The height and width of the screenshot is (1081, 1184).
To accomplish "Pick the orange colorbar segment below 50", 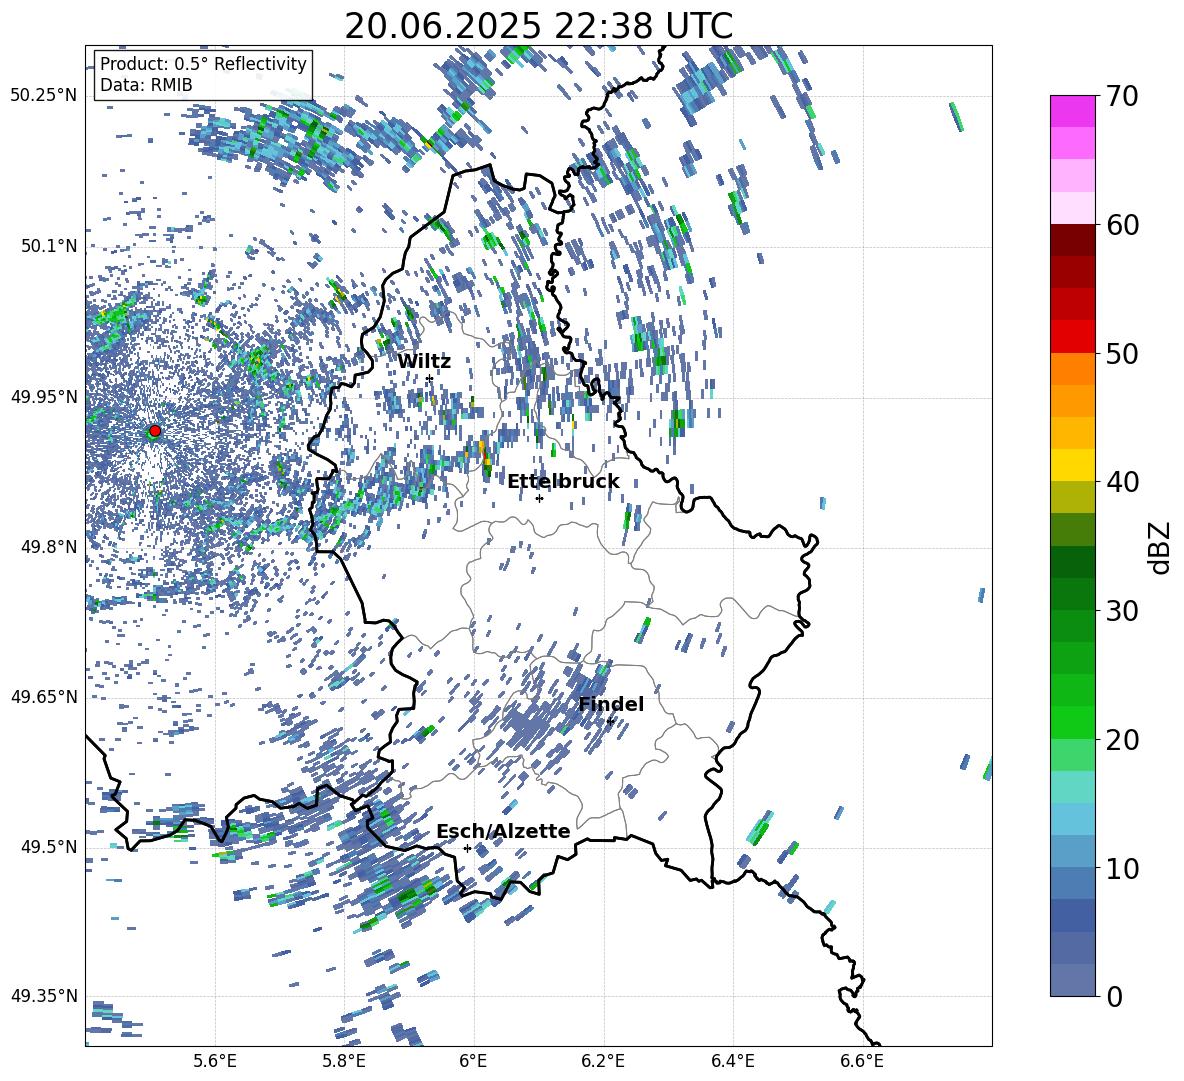I will [x=1072, y=369].
